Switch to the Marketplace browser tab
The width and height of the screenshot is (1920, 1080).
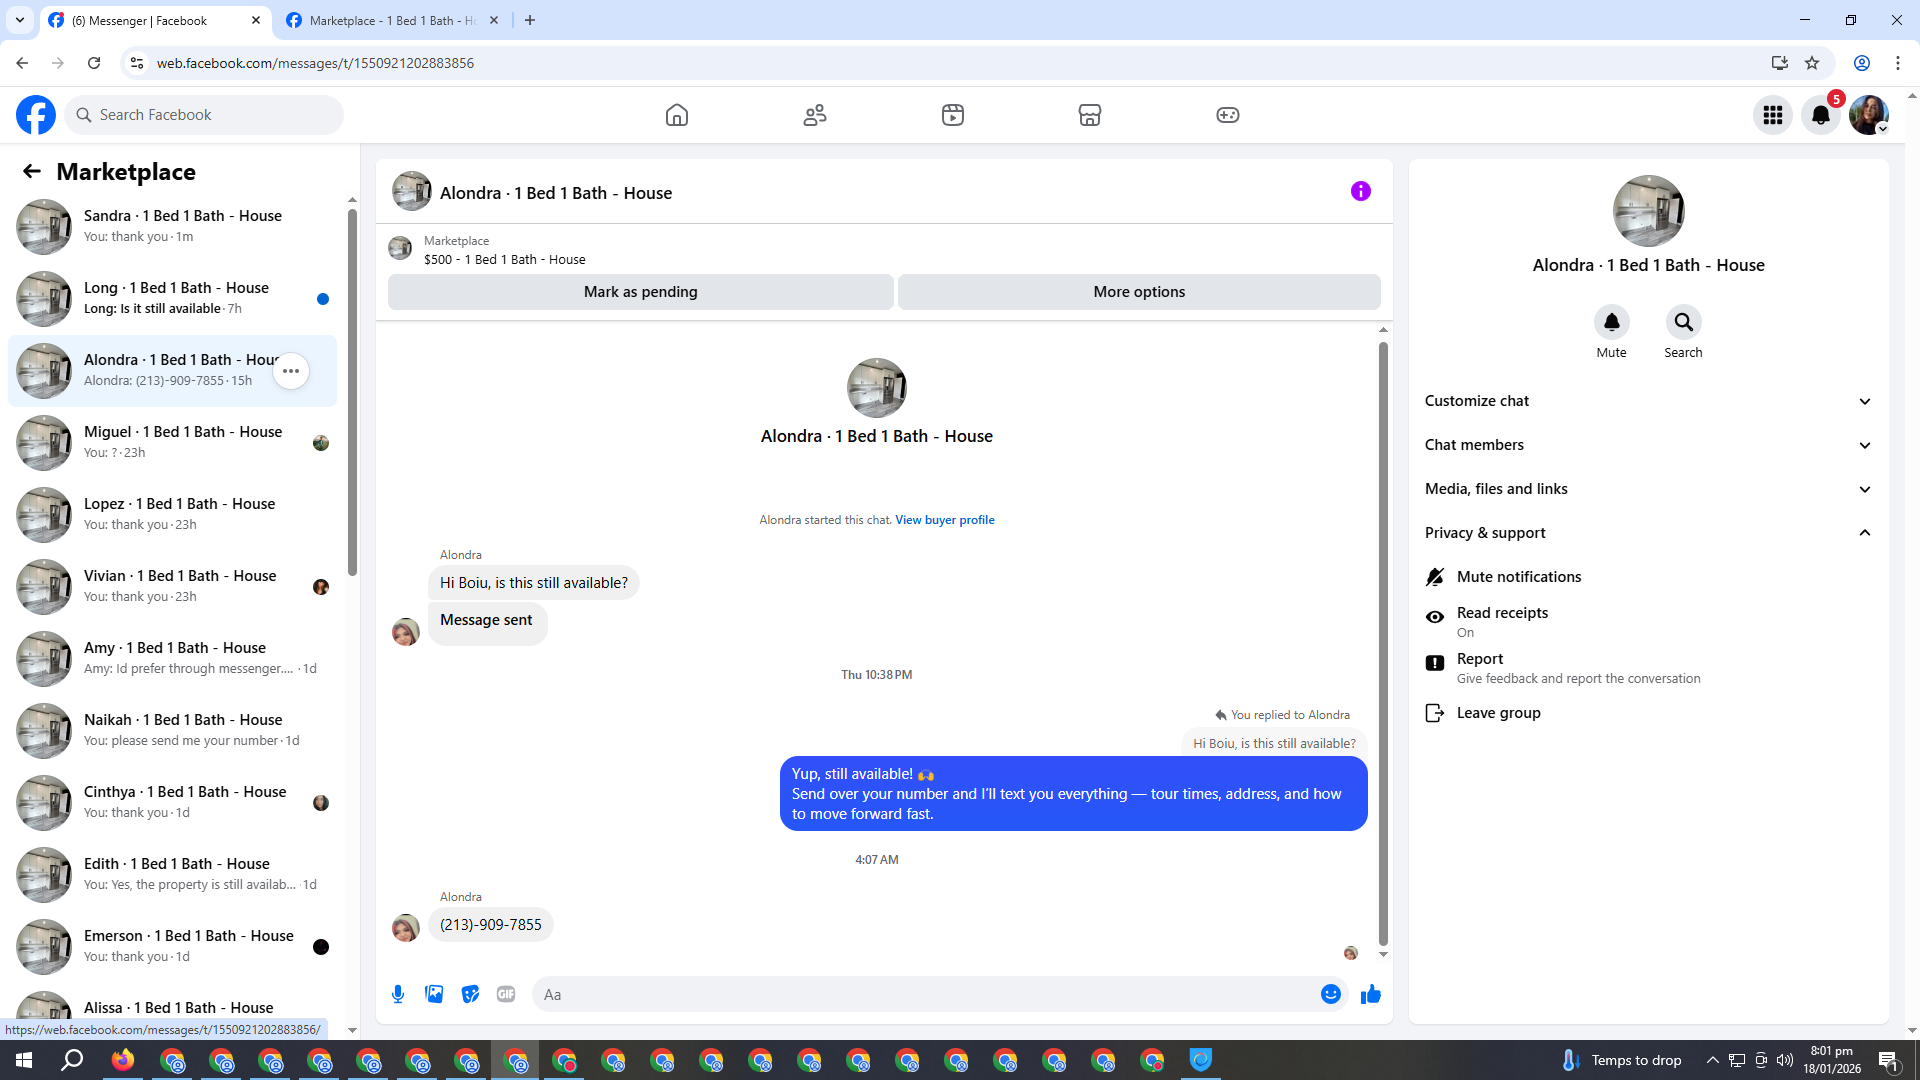[x=392, y=20]
